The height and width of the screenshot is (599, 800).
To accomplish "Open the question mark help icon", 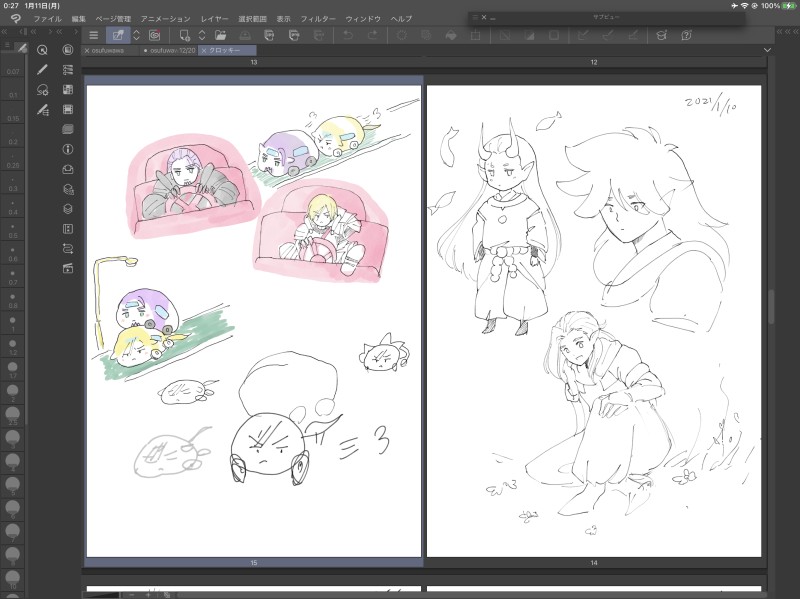I will tap(686, 35).
